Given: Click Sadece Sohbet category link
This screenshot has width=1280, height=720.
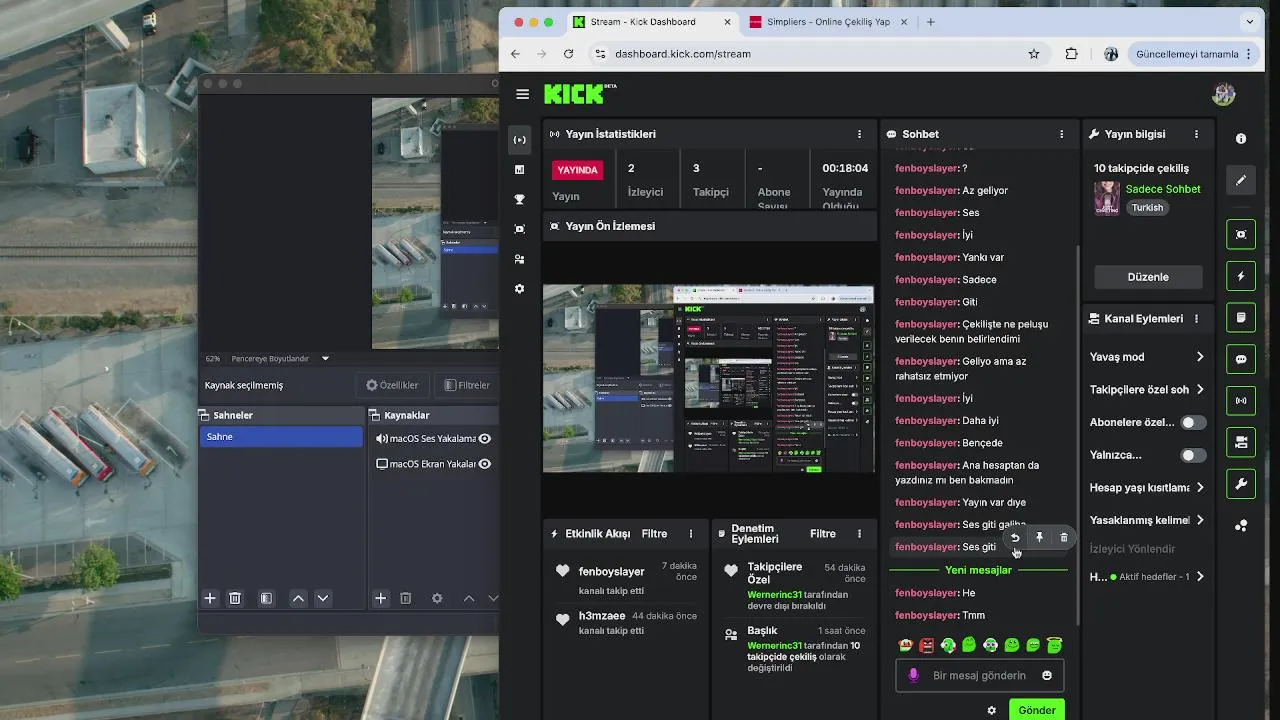Looking at the screenshot, I should [x=1163, y=189].
